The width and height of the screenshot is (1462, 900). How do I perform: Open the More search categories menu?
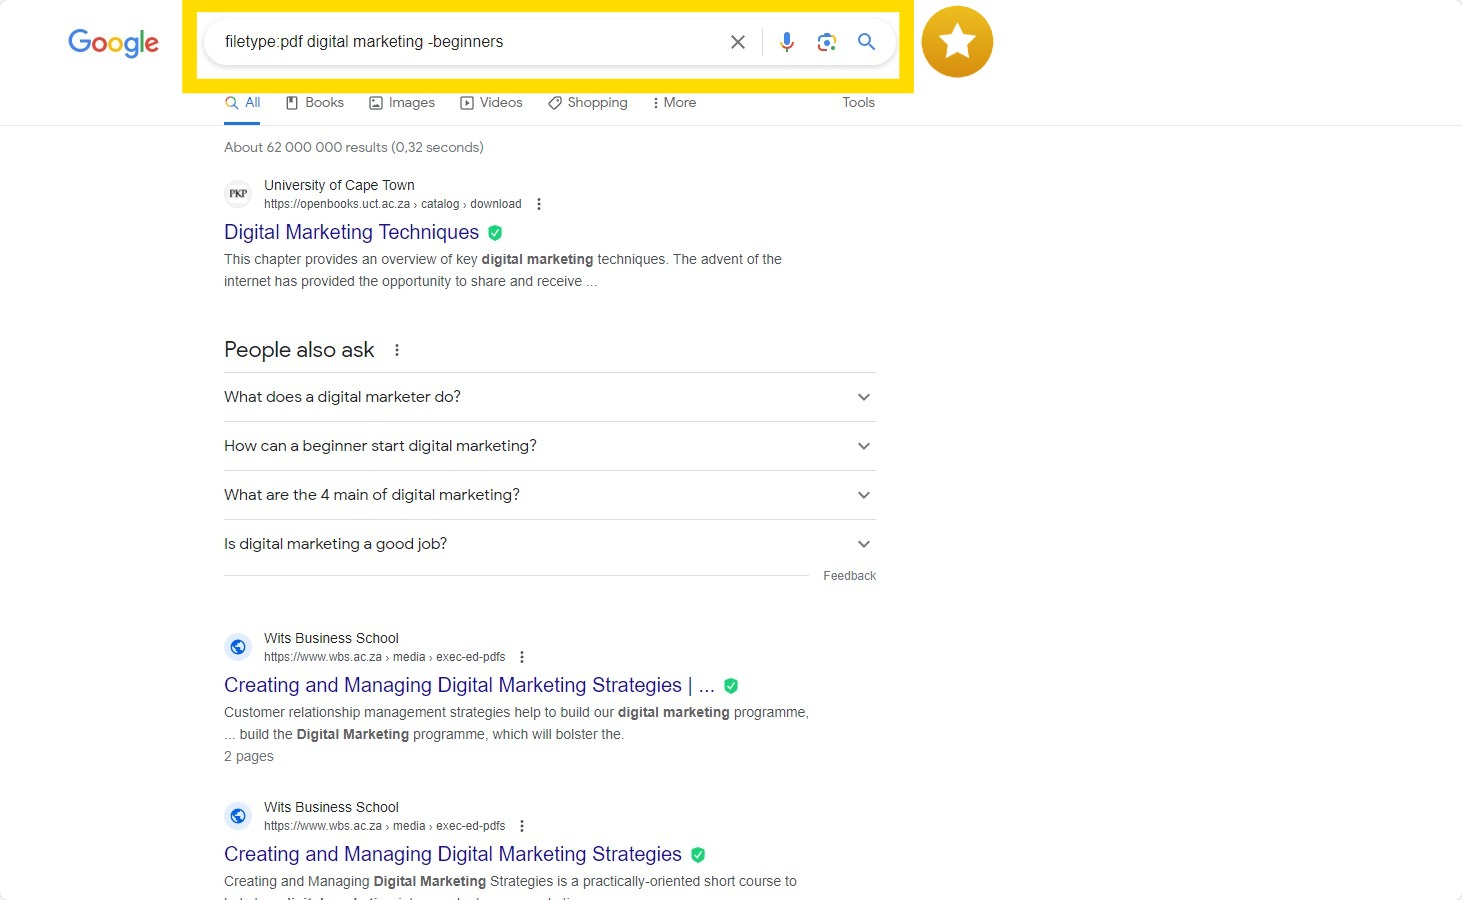[674, 102]
